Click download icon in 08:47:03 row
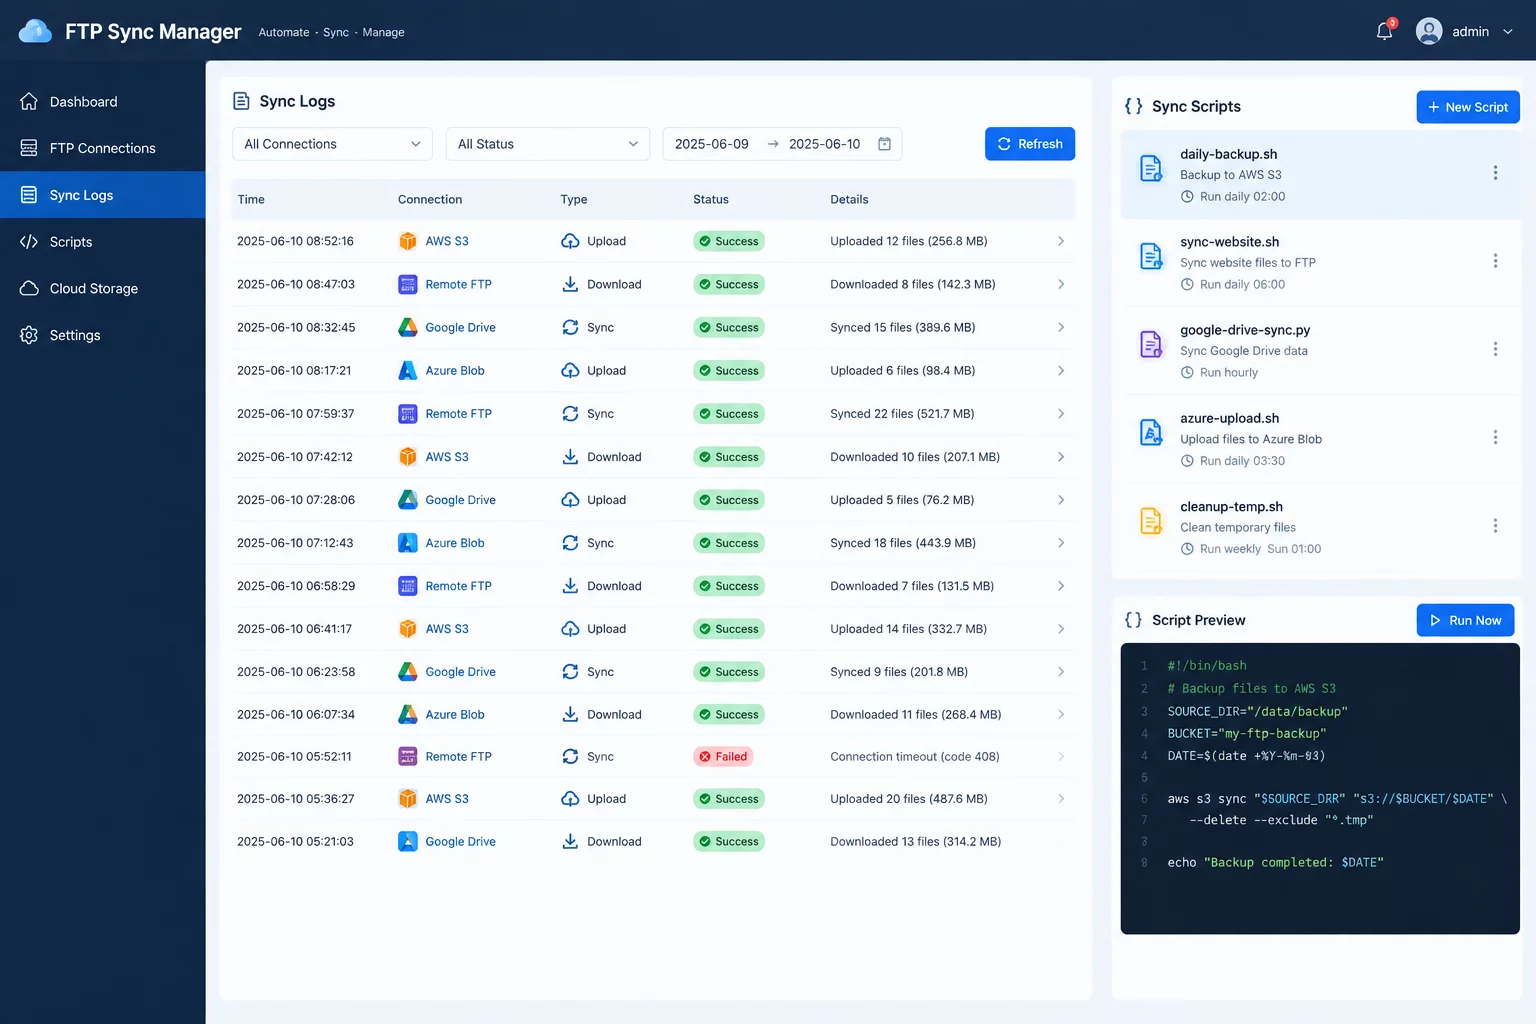The height and width of the screenshot is (1024, 1536). tap(570, 284)
